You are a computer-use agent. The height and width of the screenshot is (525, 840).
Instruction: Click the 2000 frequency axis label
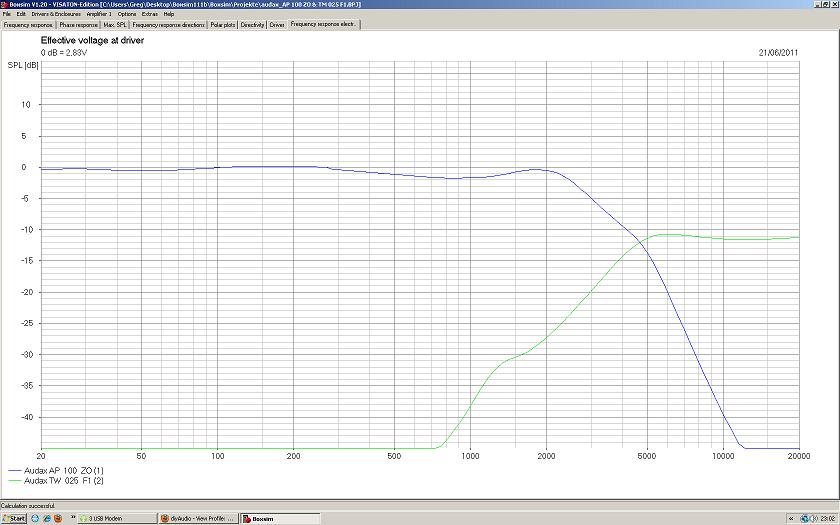pyautogui.click(x=546, y=456)
